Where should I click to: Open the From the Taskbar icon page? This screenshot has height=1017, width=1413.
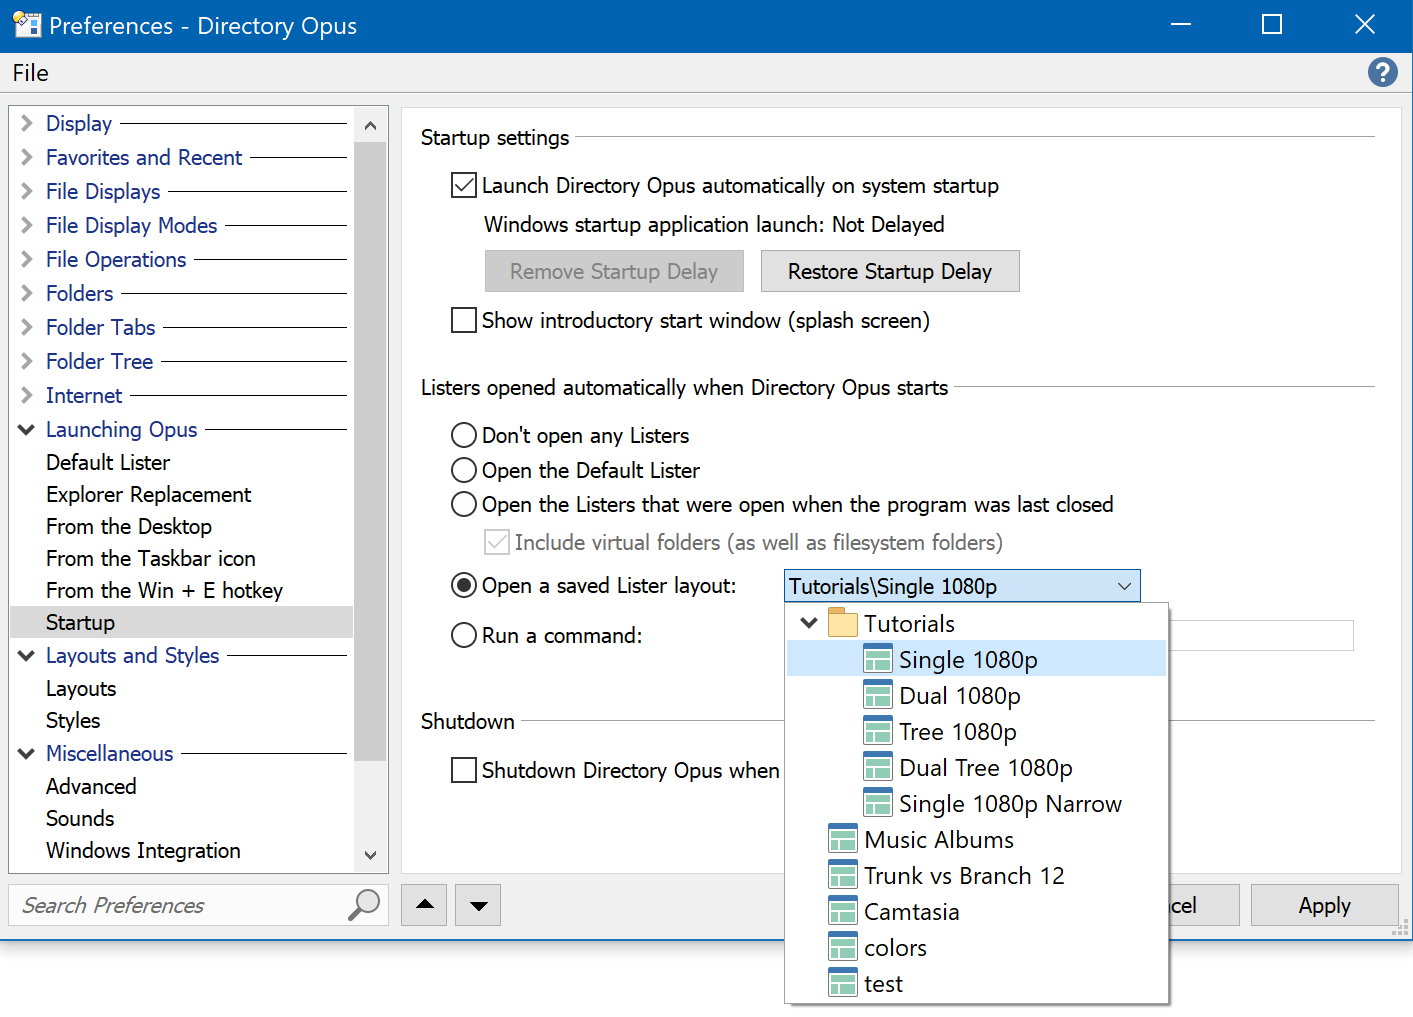[151, 558]
